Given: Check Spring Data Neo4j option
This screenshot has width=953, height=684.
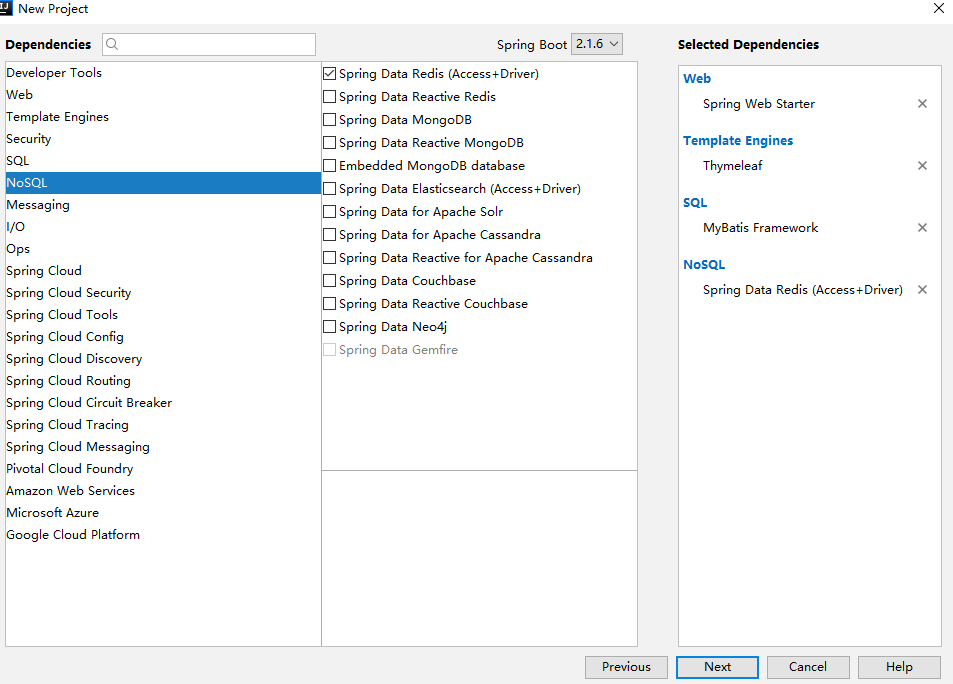Looking at the screenshot, I should click(x=329, y=326).
